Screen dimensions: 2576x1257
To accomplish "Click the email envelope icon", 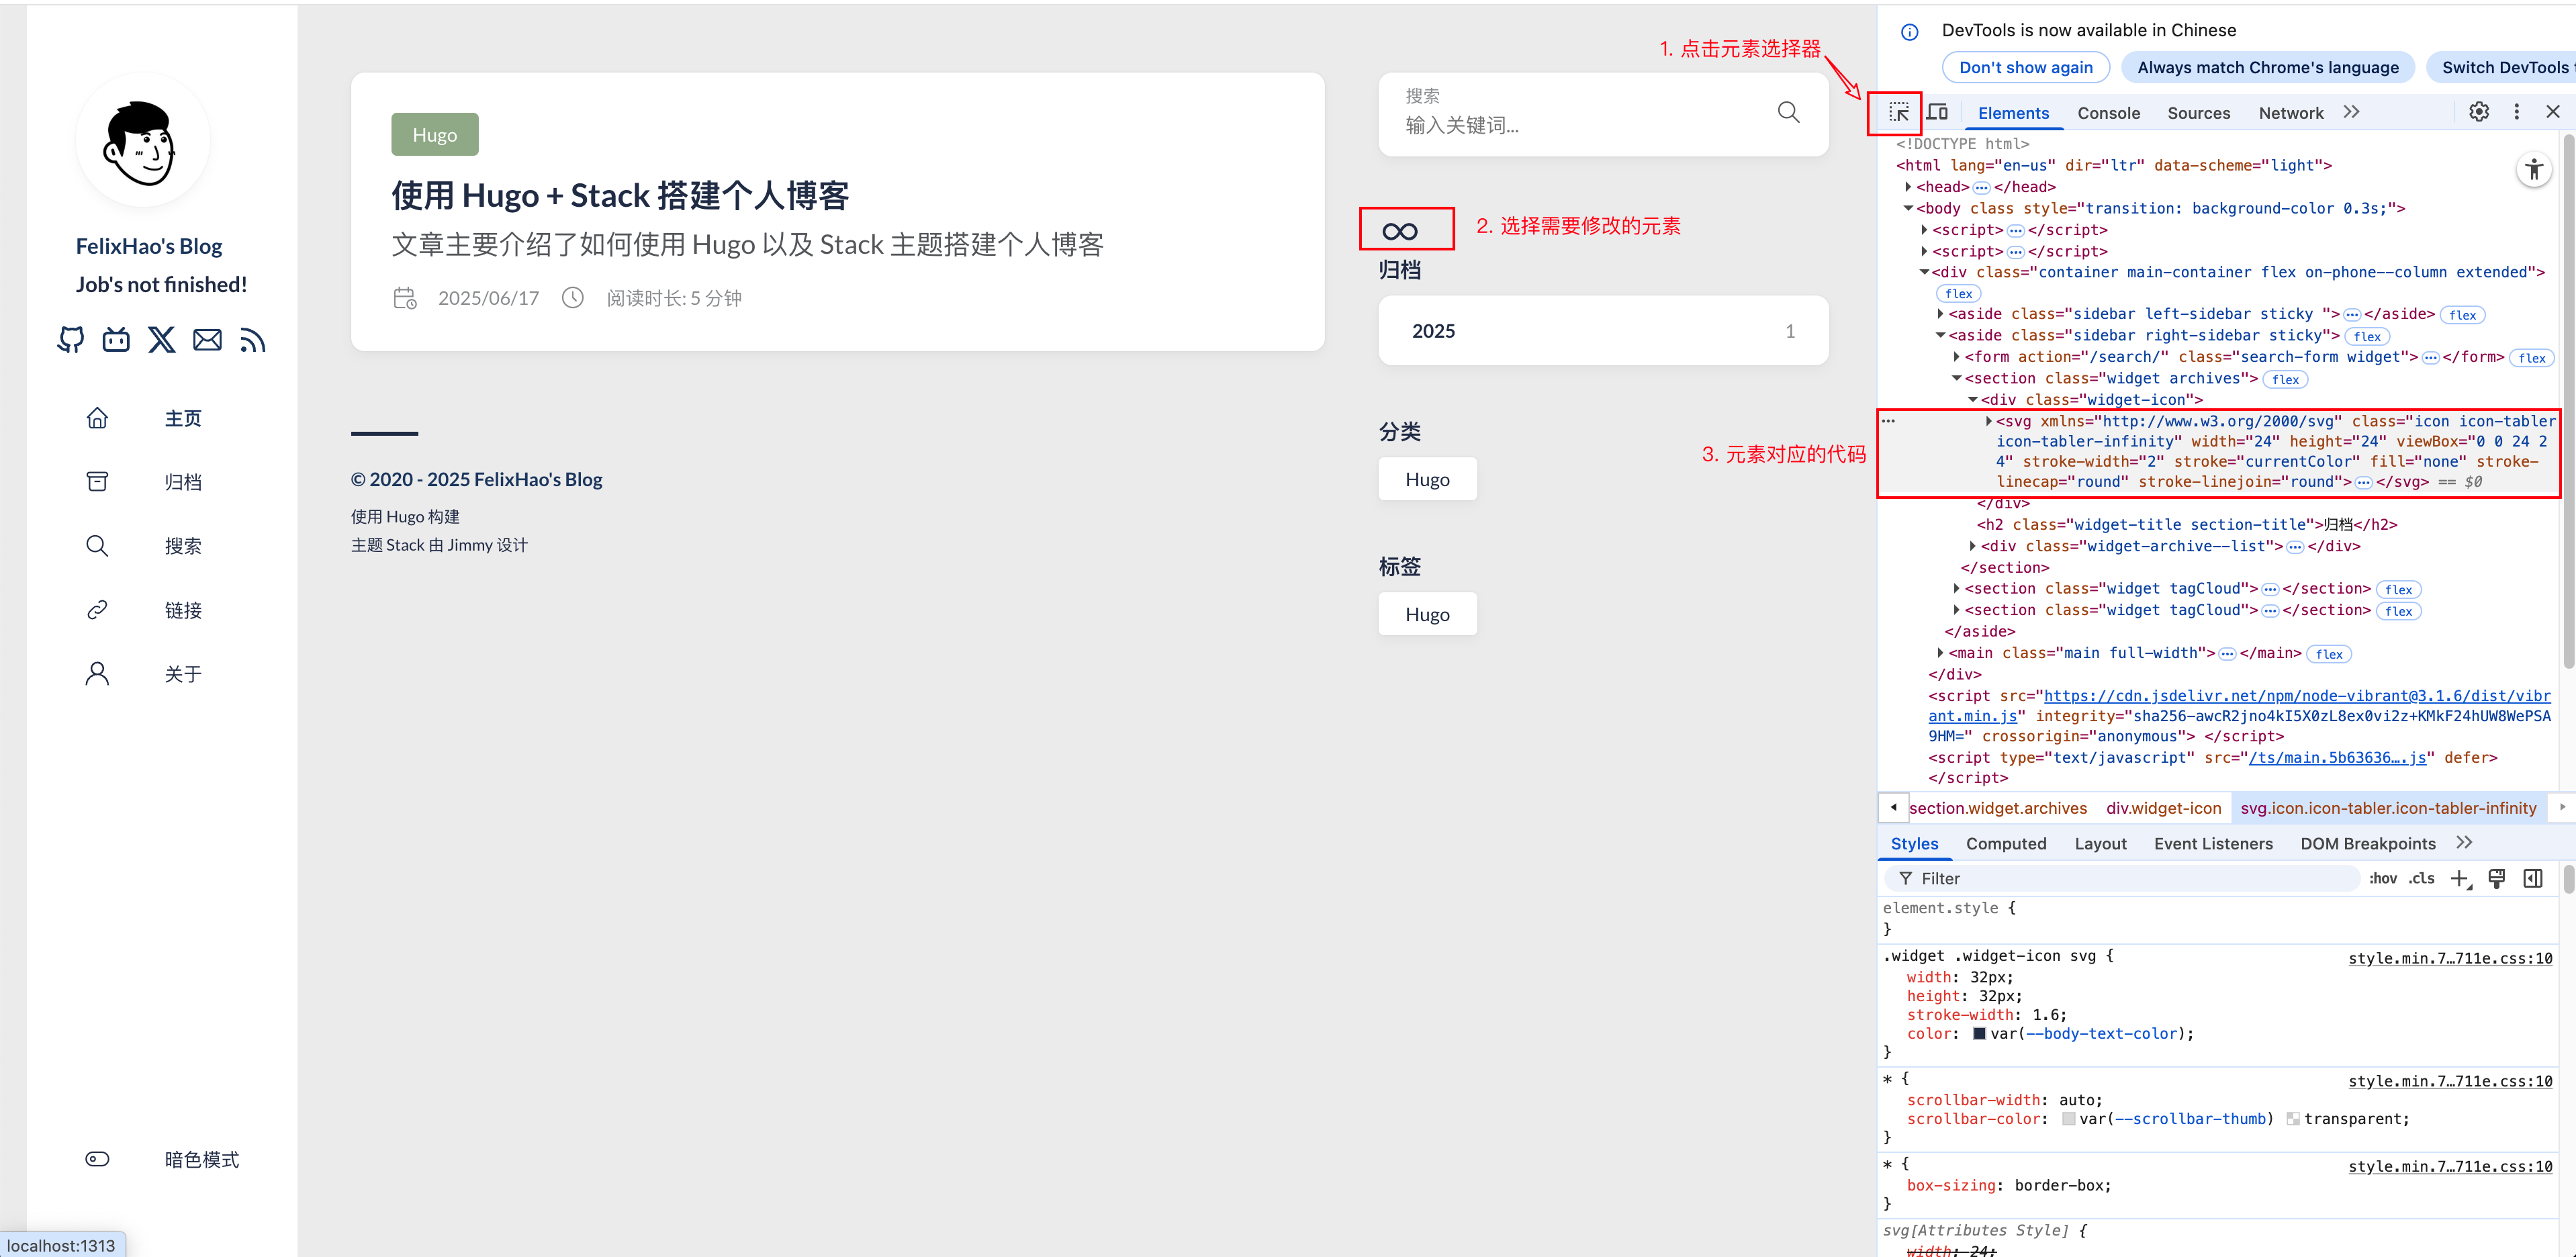I will pyautogui.click(x=207, y=340).
